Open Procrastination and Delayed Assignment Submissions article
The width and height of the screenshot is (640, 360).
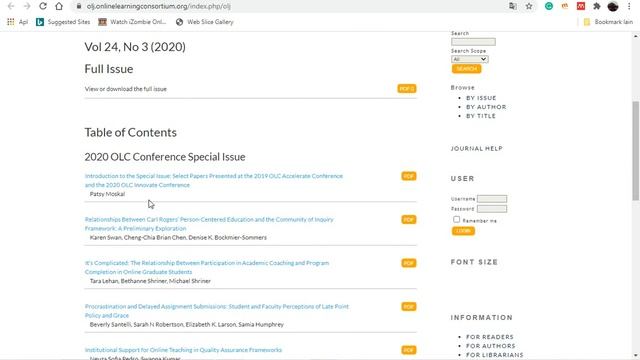tap(217, 311)
